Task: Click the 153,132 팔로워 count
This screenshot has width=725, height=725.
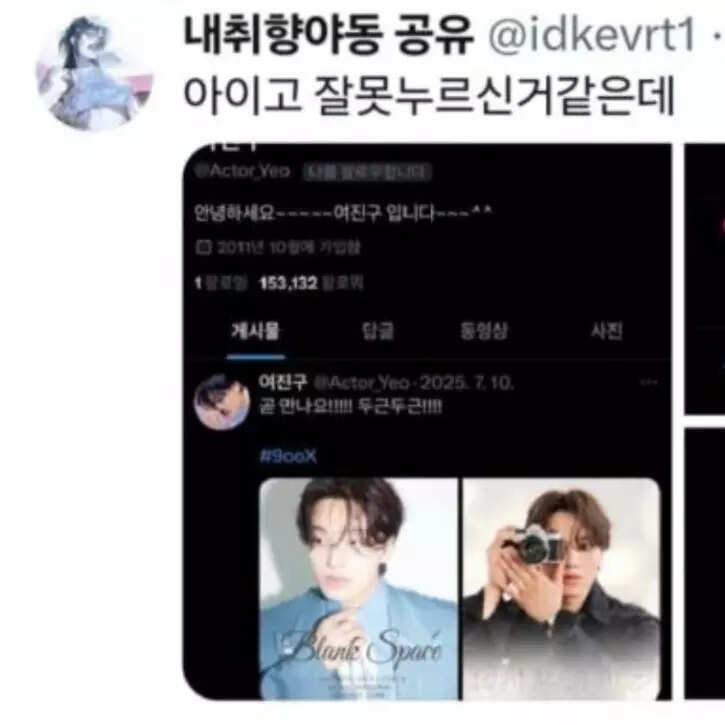Action: [311, 283]
